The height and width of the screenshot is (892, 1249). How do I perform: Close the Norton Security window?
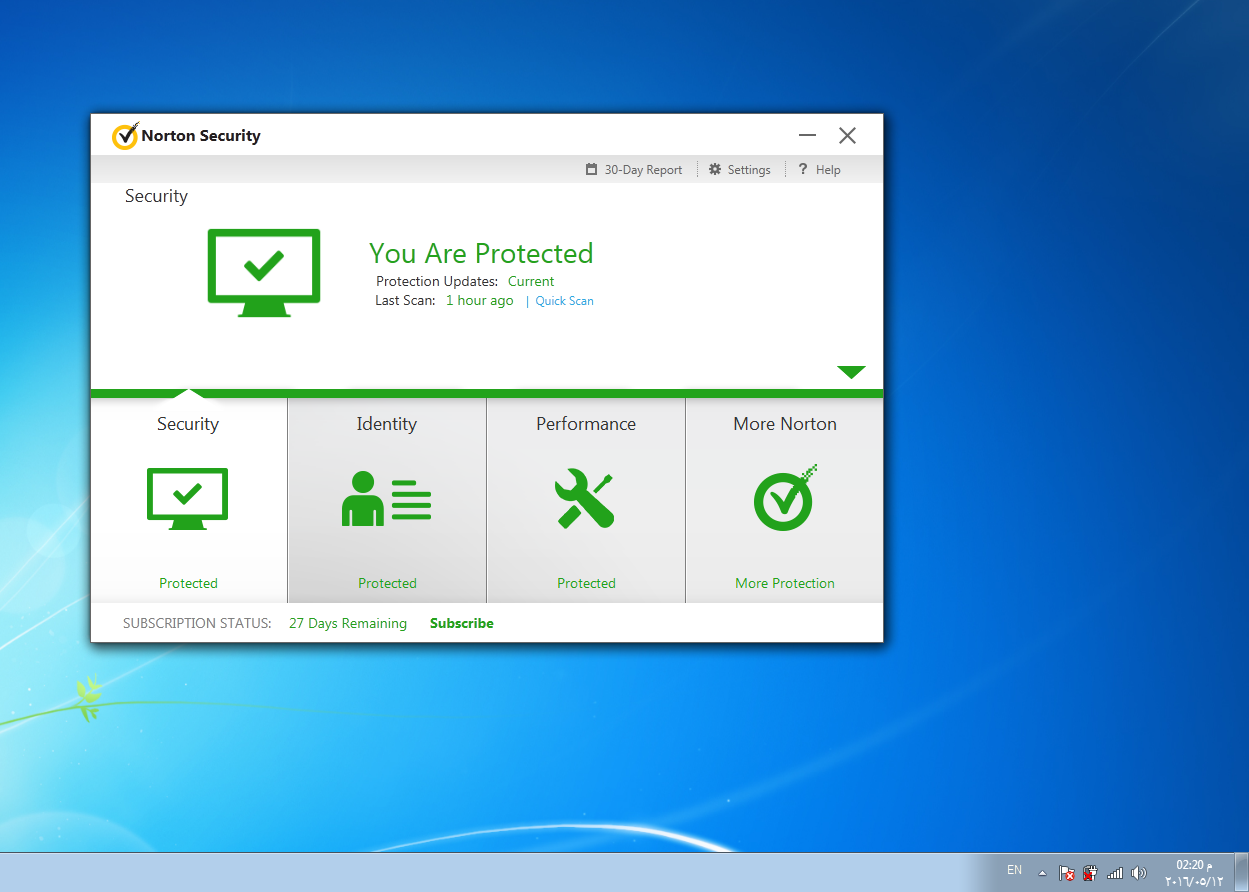click(x=847, y=136)
